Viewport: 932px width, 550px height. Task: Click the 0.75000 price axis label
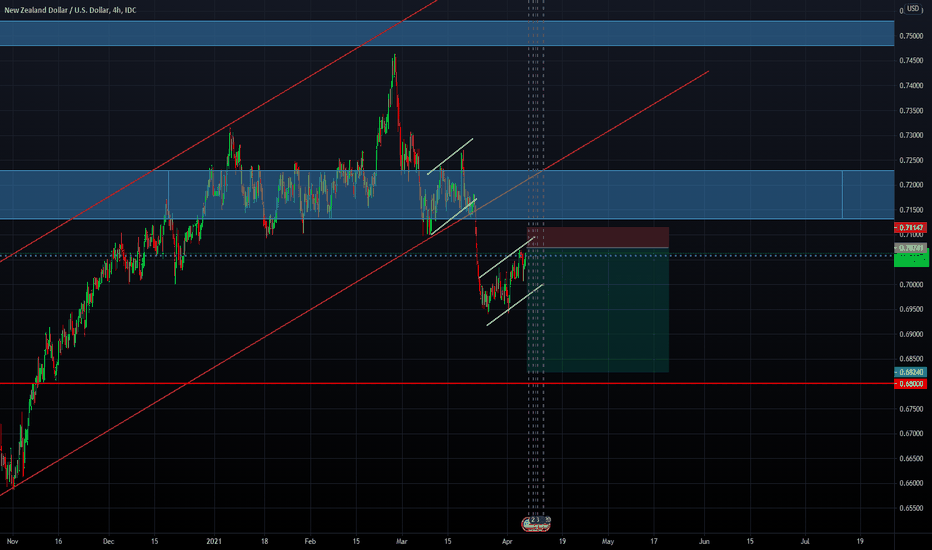(x=911, y=36)
